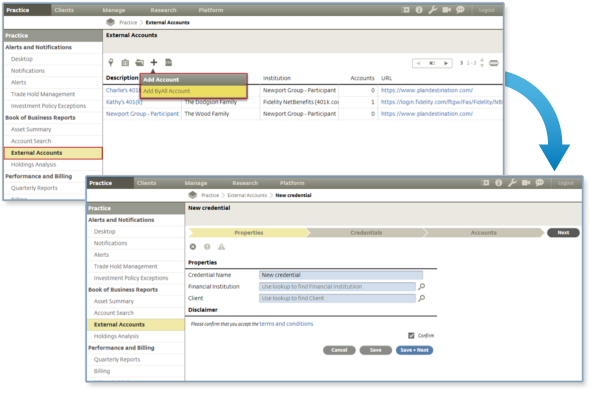Click the dark Next button beside the wizard steps
Viewport: 590px width, 398px height.
click(563, 233)
